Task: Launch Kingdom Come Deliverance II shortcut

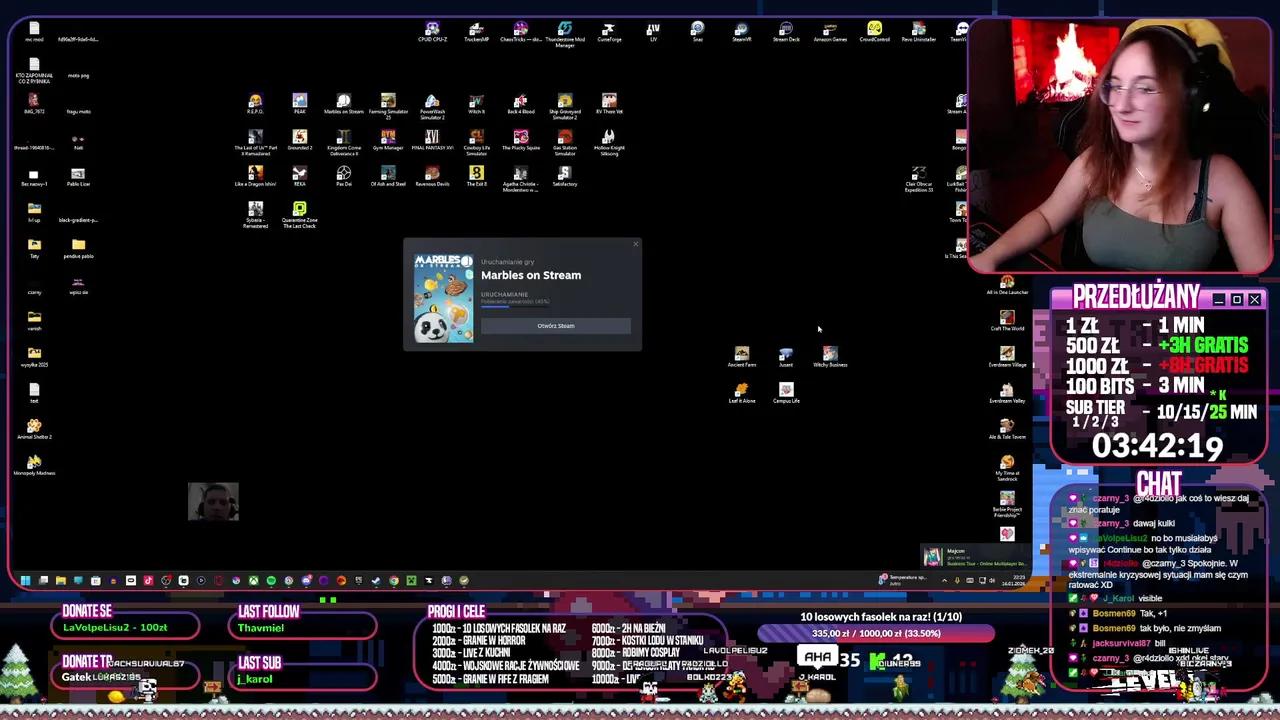Action: (x=343, y=142)
